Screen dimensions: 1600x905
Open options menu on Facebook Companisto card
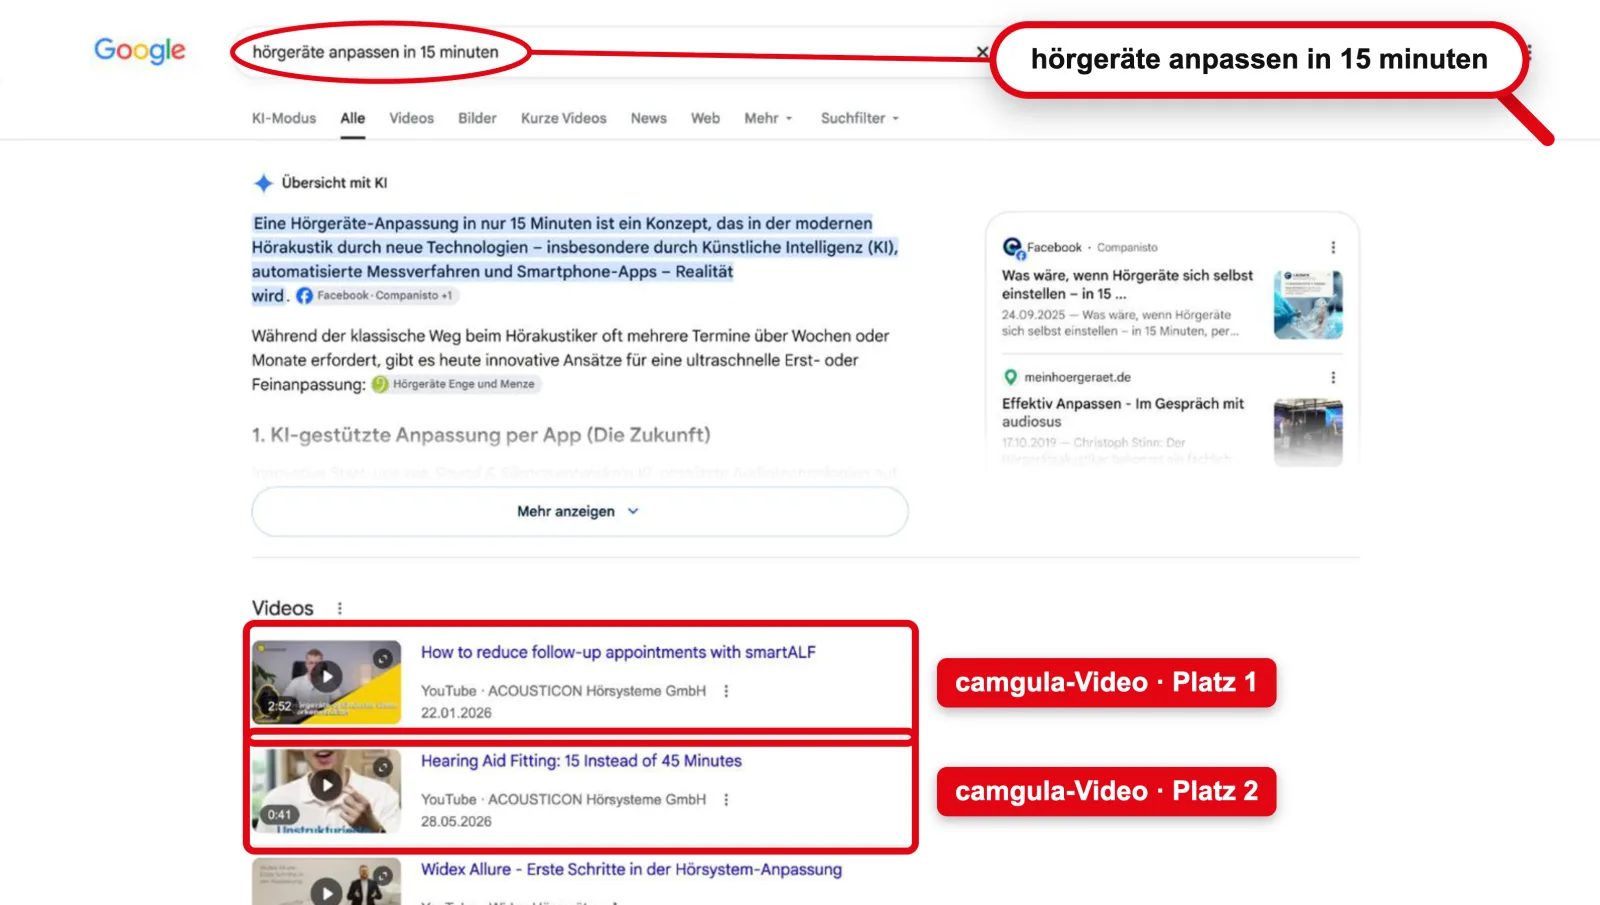coord(1333,247)
